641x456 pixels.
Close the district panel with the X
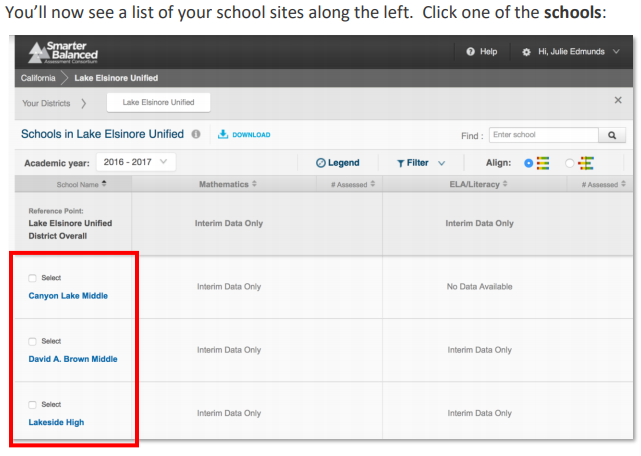click(618, 100)
